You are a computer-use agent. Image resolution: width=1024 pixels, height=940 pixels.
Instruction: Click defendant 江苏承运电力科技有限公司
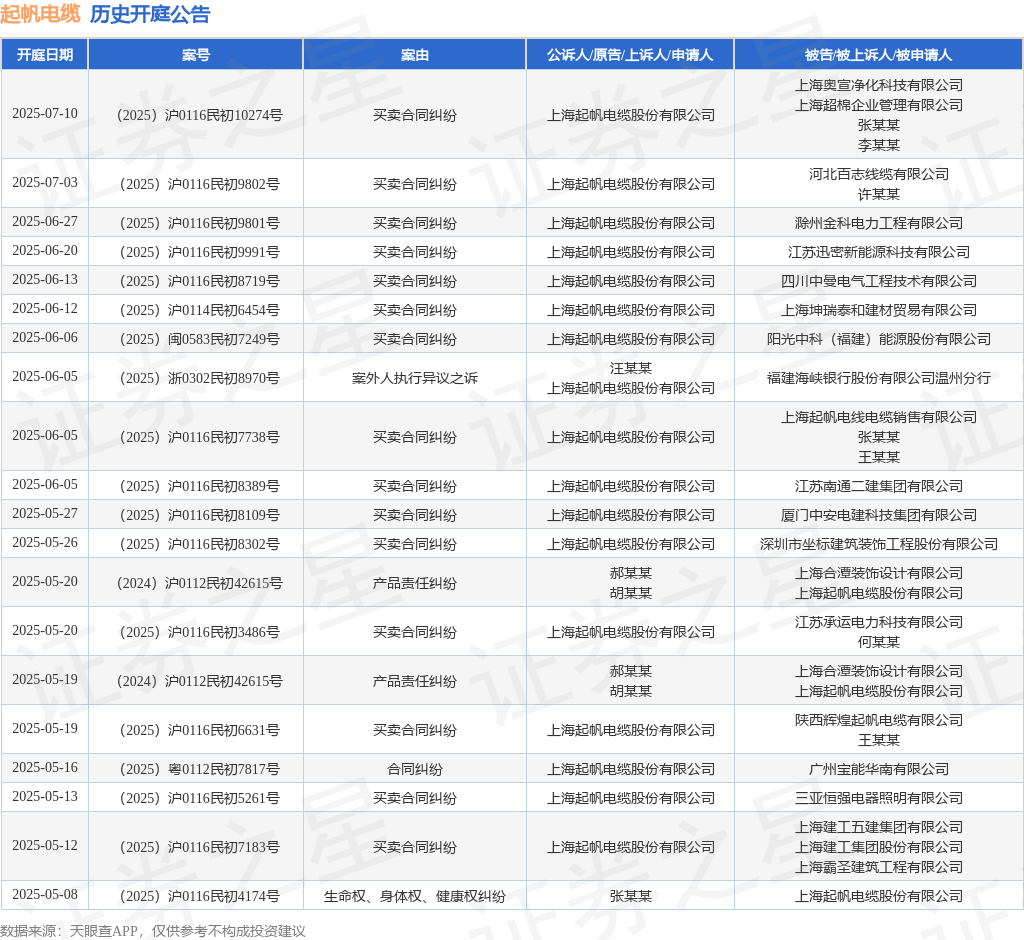(x=878, y=623)
